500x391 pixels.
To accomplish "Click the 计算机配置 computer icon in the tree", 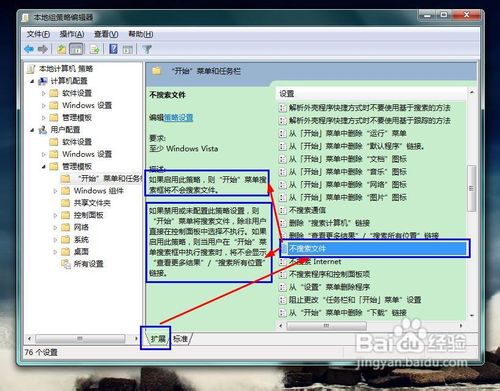I will 43,81.
